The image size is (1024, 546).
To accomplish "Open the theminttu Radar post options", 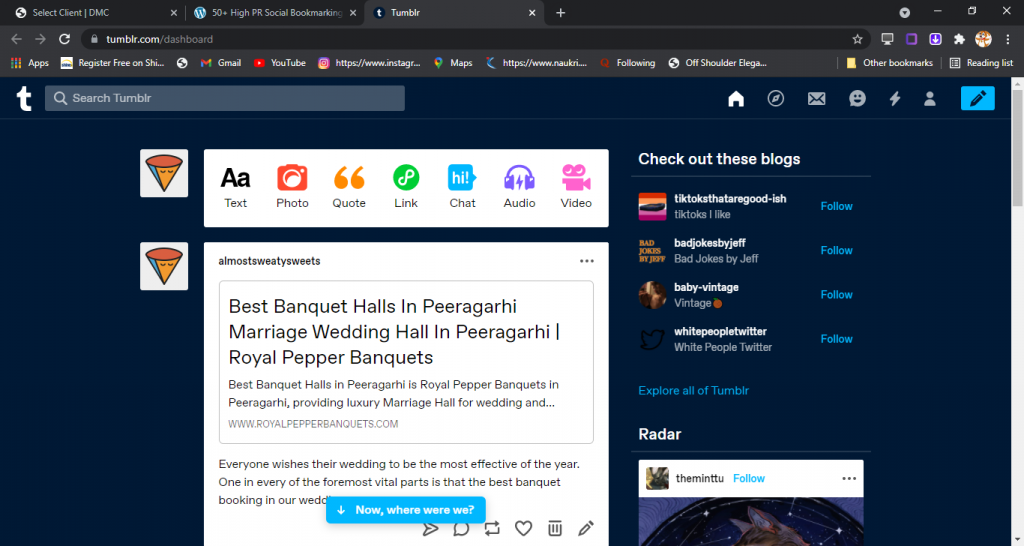I will [x=849, y=479].
